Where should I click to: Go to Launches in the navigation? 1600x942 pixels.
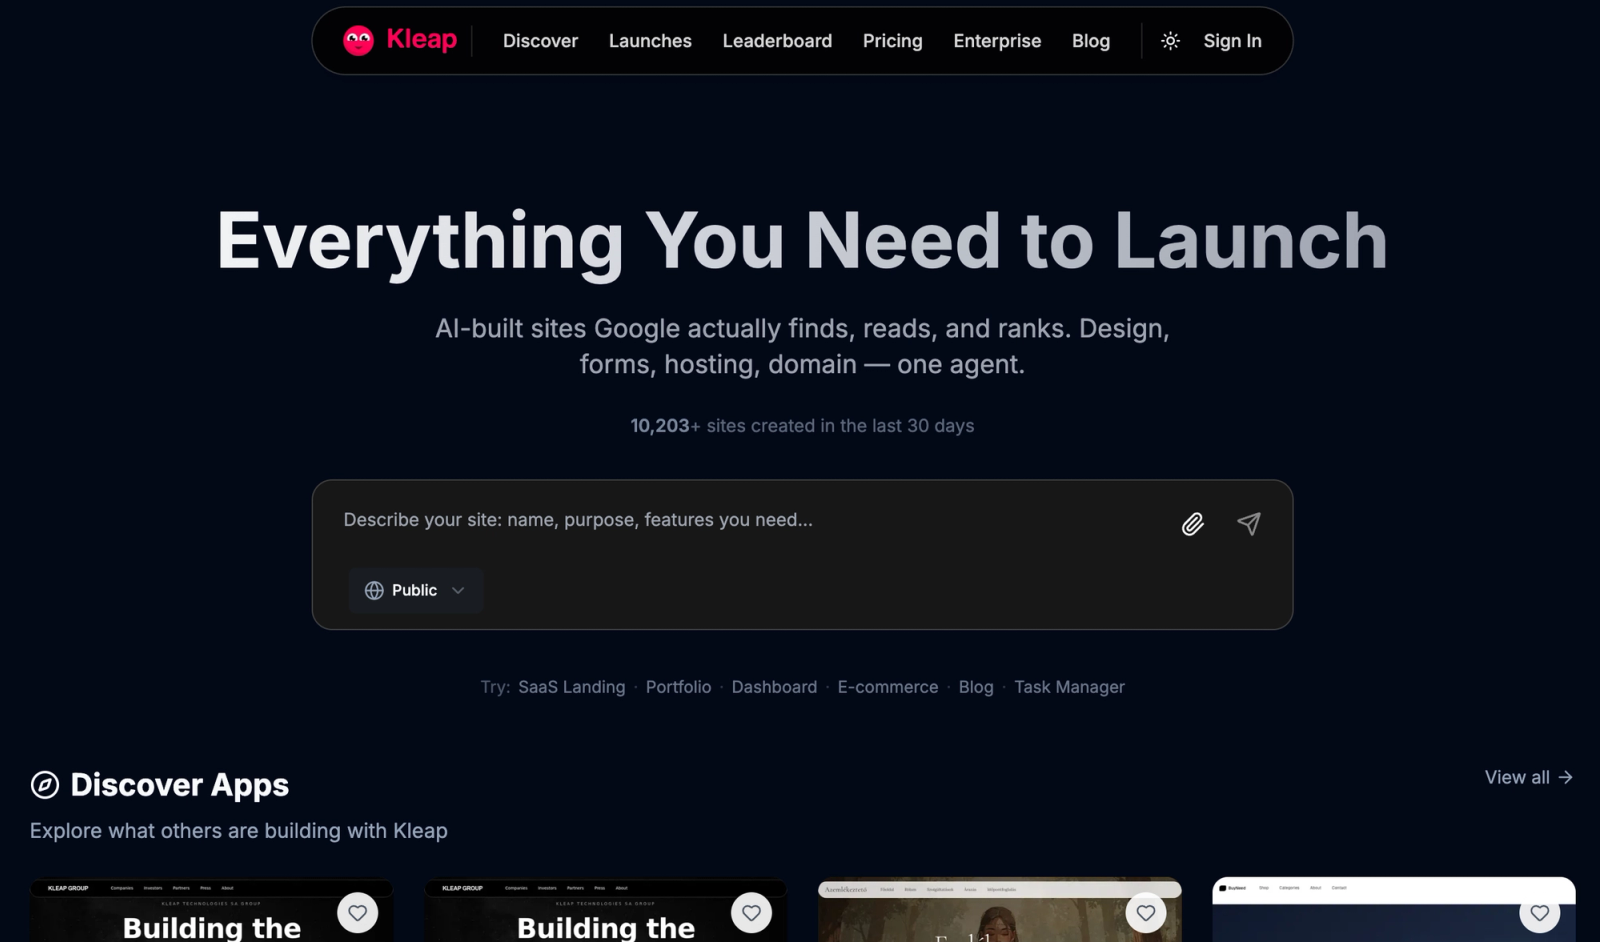click(x=650, y=41)
